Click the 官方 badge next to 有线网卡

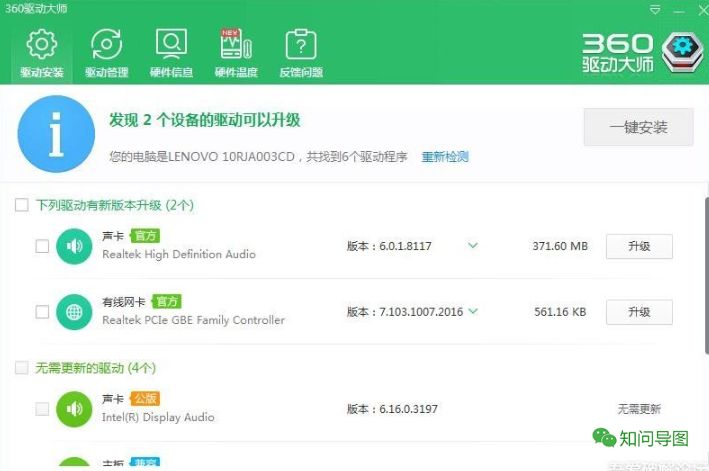[167, 301]
